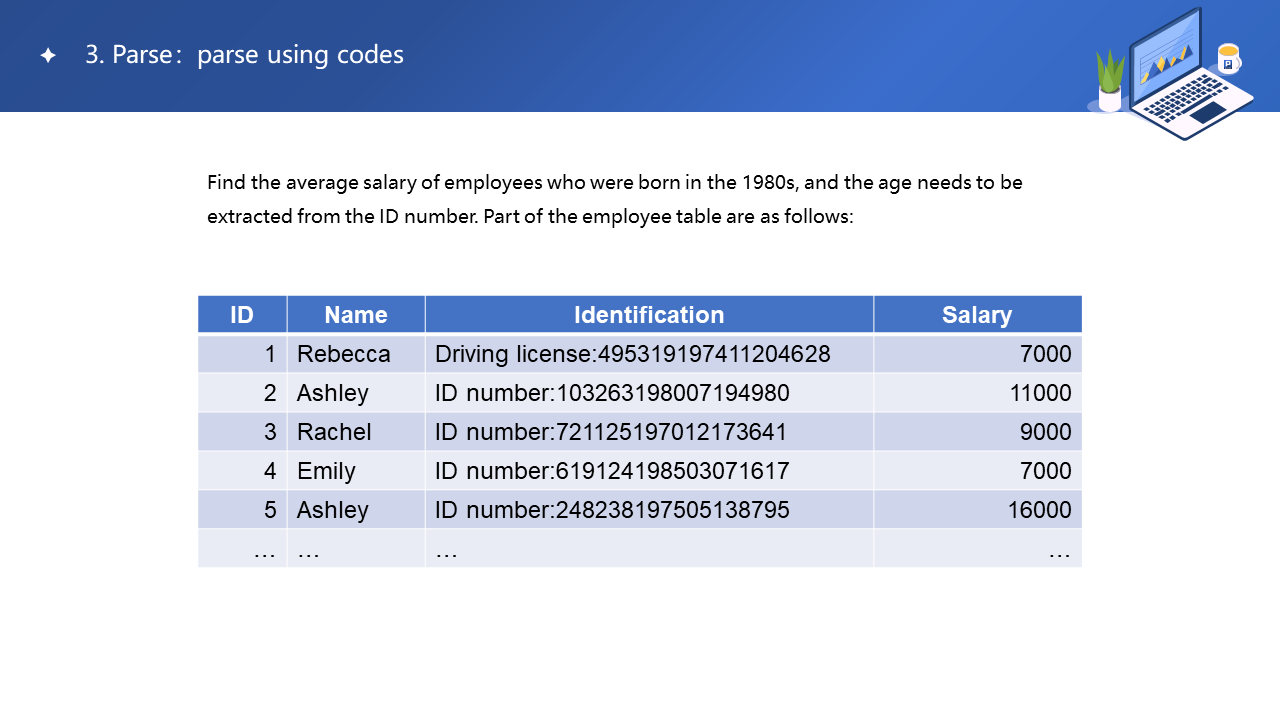Select the salary cell showing 11000
The height and width of the screenshot is (720, 1280).
tap(1040, 393)
